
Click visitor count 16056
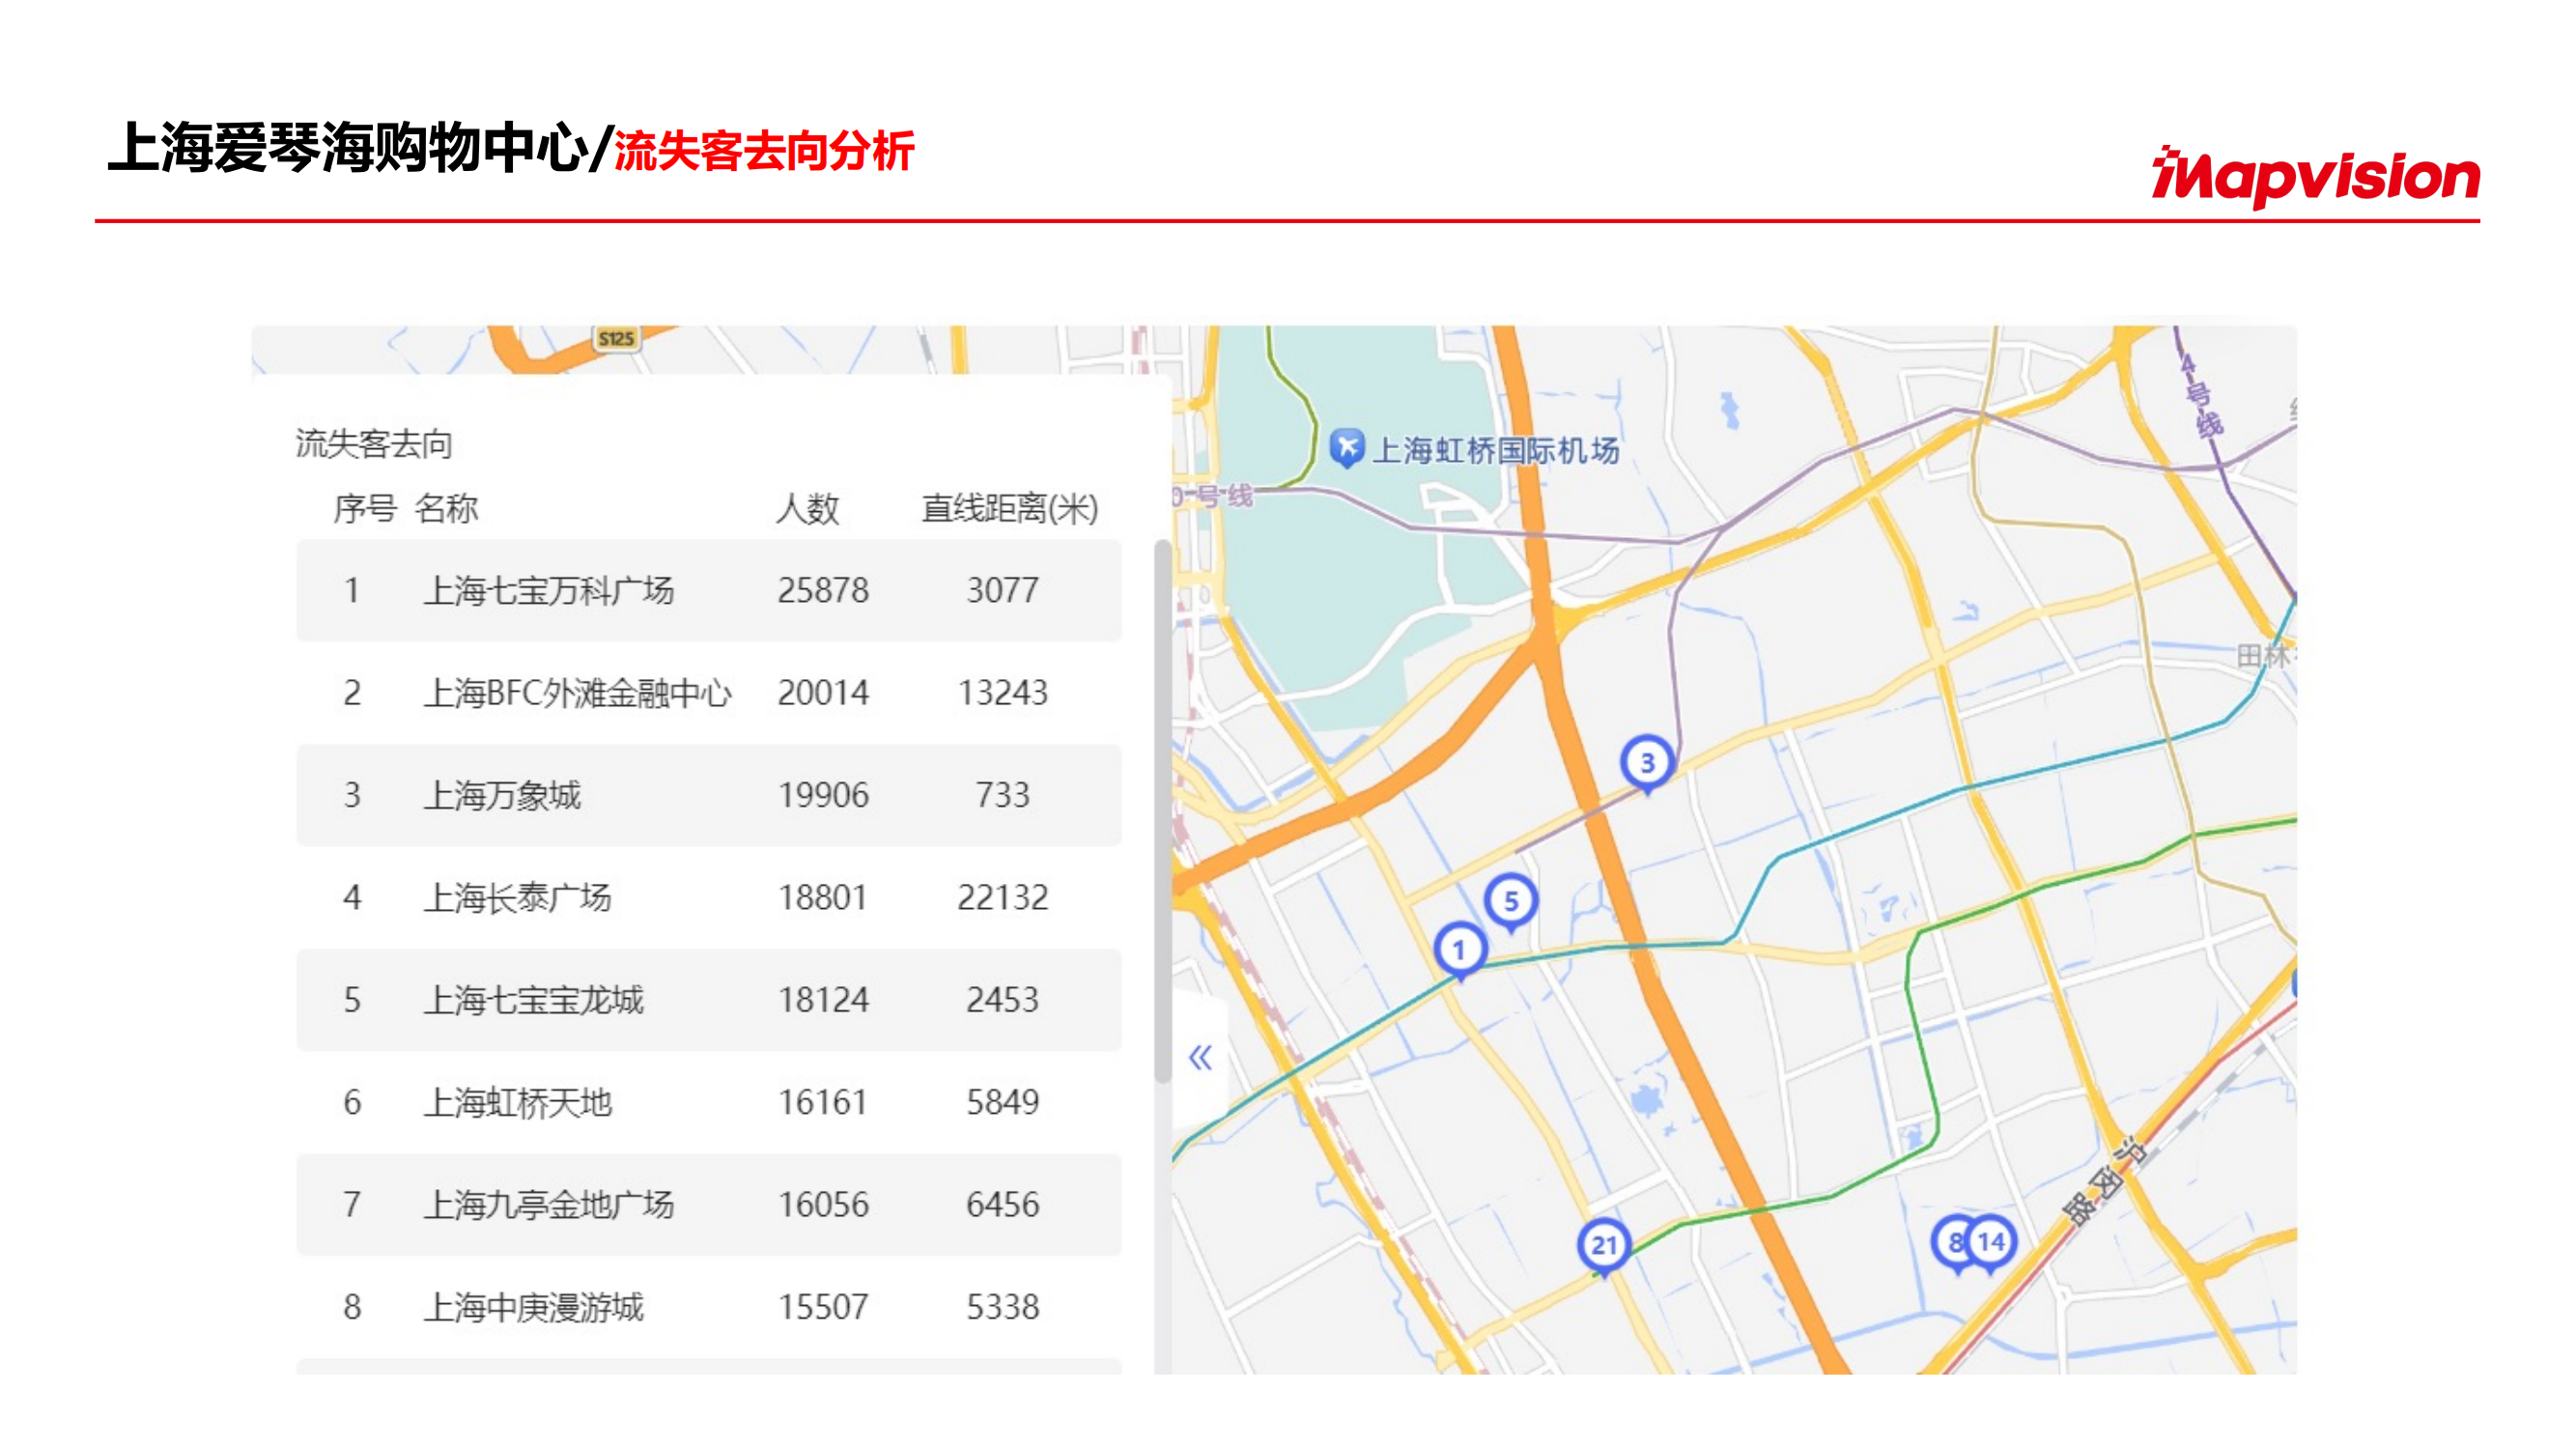click(x=823, y=1205)
